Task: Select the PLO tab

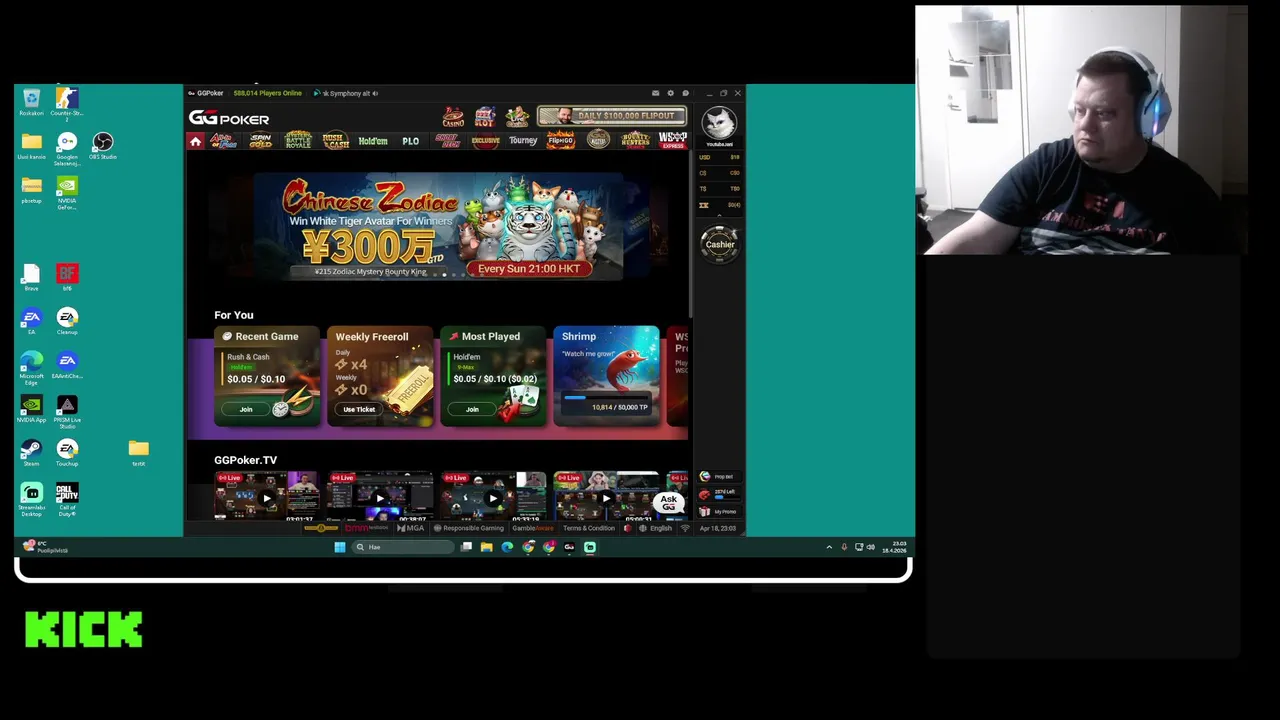Action: point(410,141)
